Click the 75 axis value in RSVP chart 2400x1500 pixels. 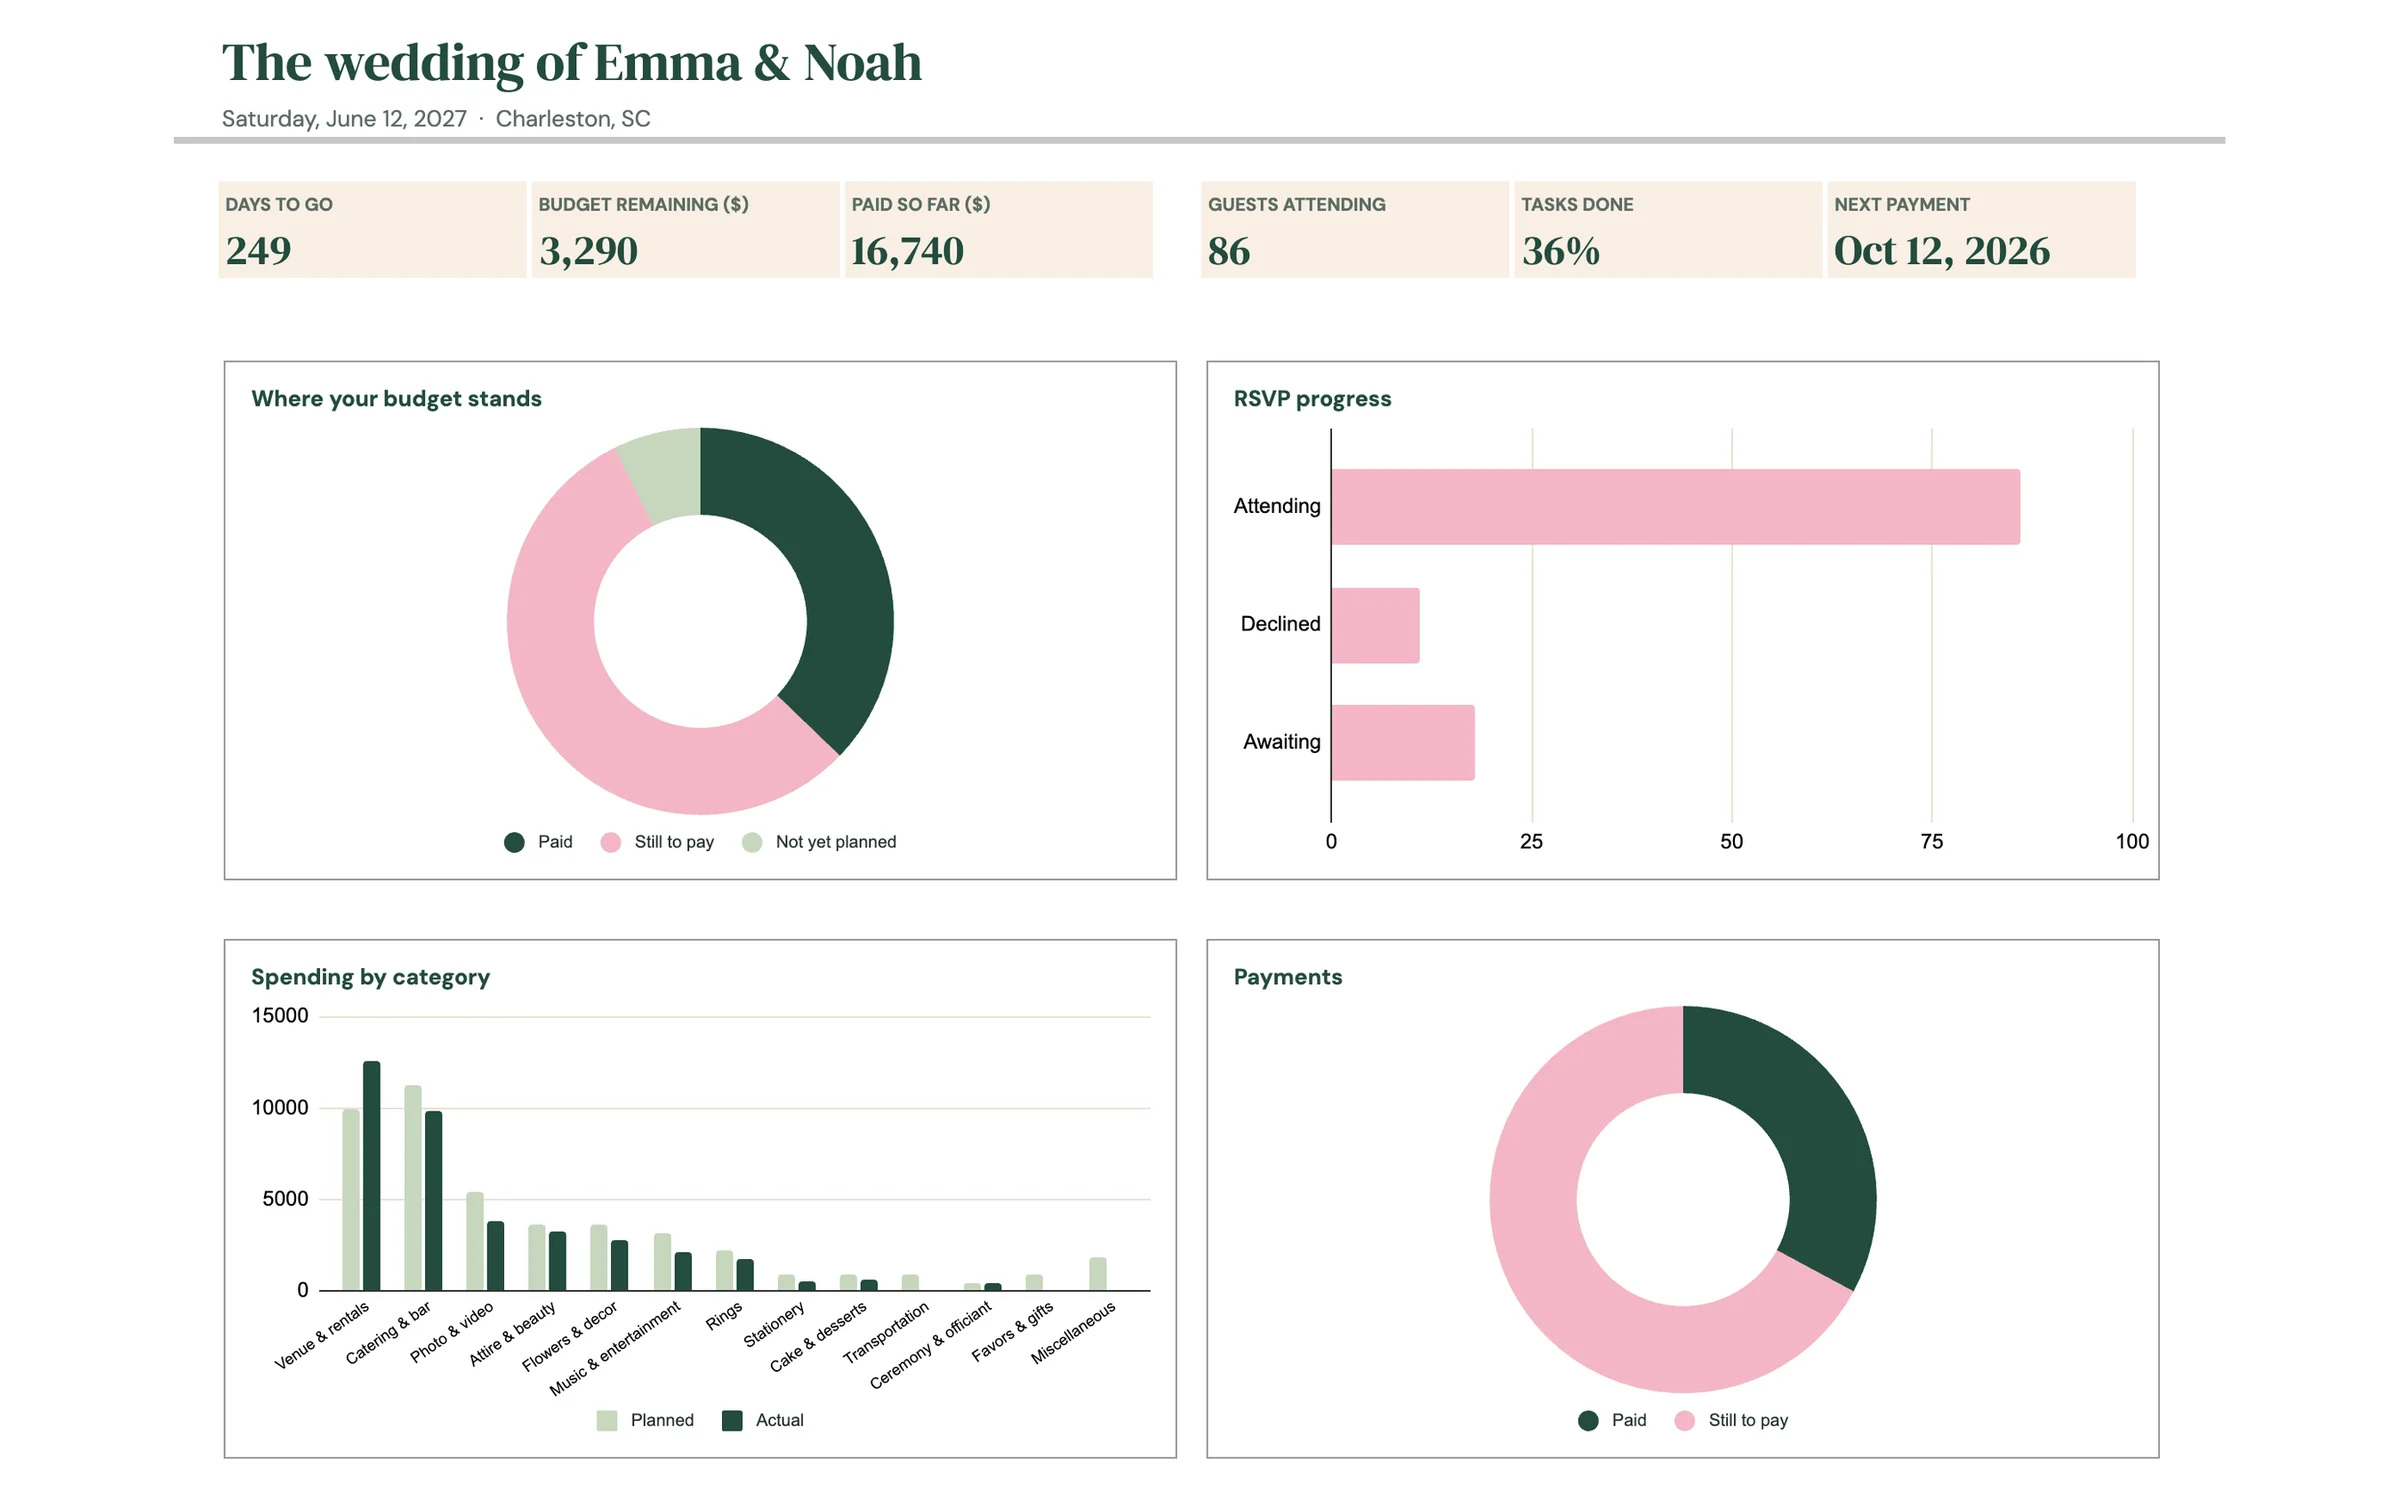click(1932, 842)
